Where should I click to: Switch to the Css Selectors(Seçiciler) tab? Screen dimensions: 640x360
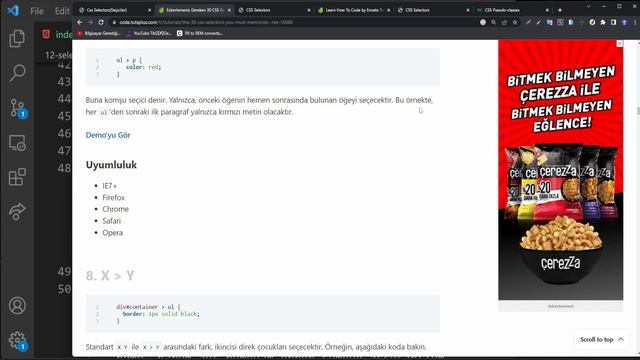115,10
